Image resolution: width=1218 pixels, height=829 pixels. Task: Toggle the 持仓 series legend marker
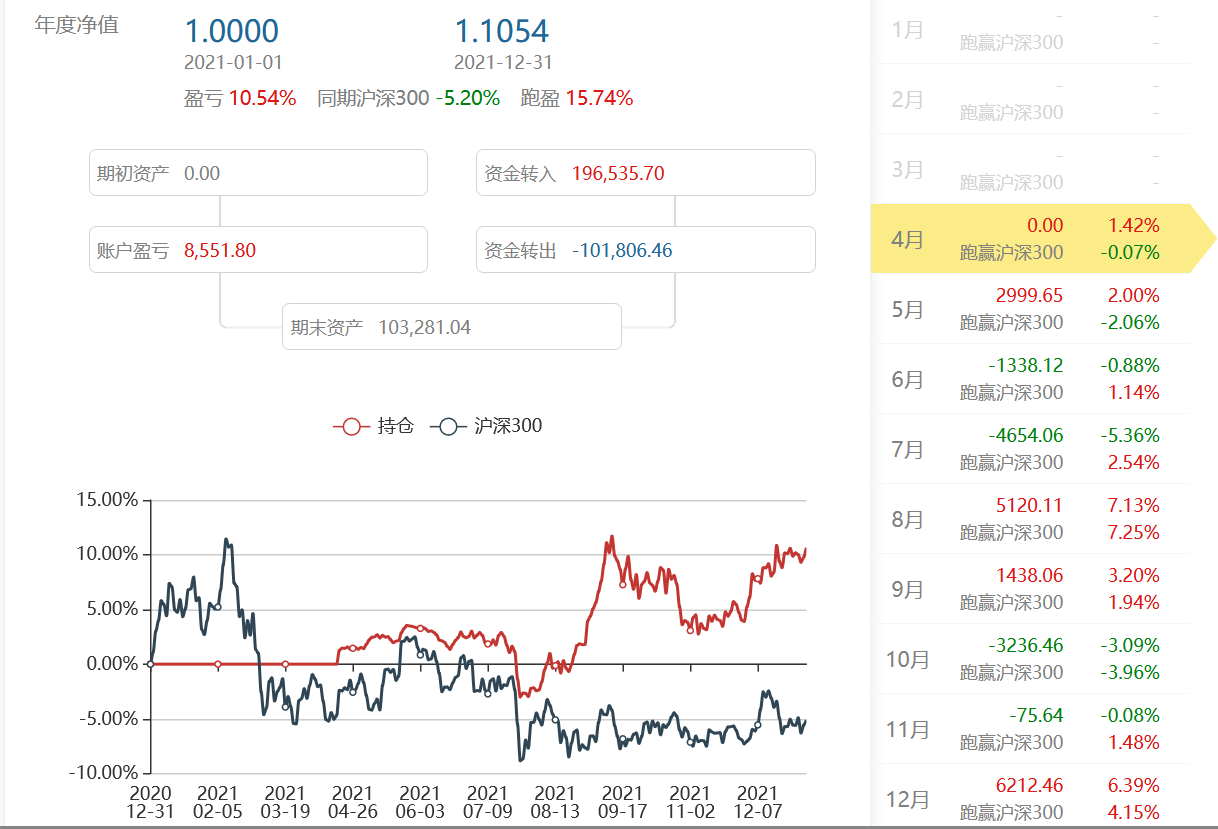tap(351, 426)
